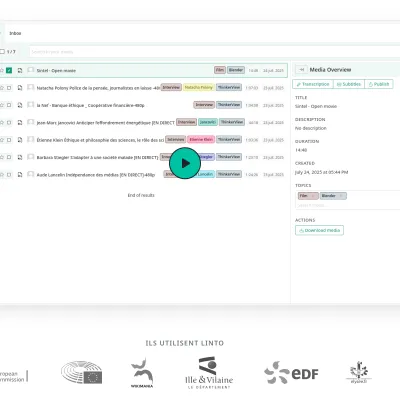Remove the Film topic chip in overview
The width and height of the screenshot is (400, 400).
point(313,196)
